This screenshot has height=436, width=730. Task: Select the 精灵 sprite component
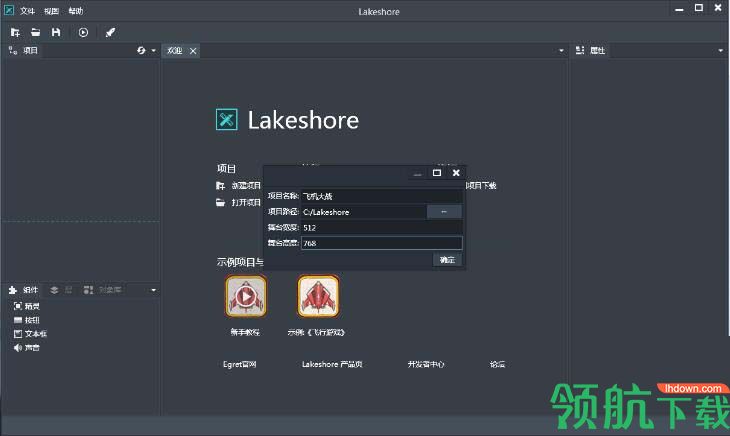click(27, 306)
